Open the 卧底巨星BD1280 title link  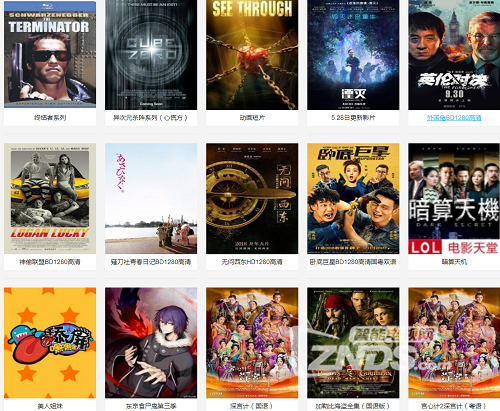[353, 262]
